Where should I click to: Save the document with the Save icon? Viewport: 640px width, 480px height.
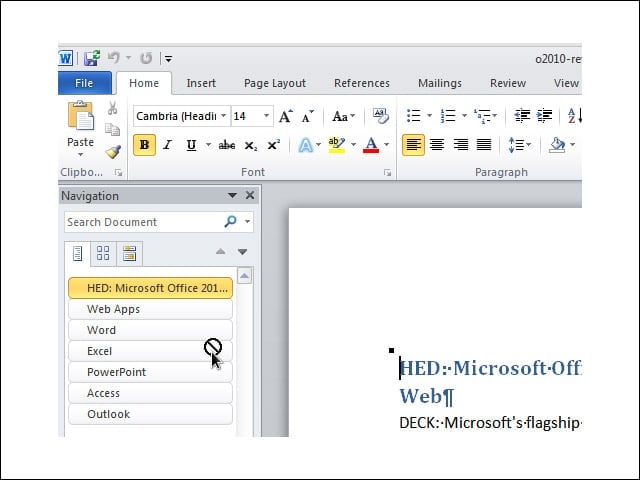[92, 58]
